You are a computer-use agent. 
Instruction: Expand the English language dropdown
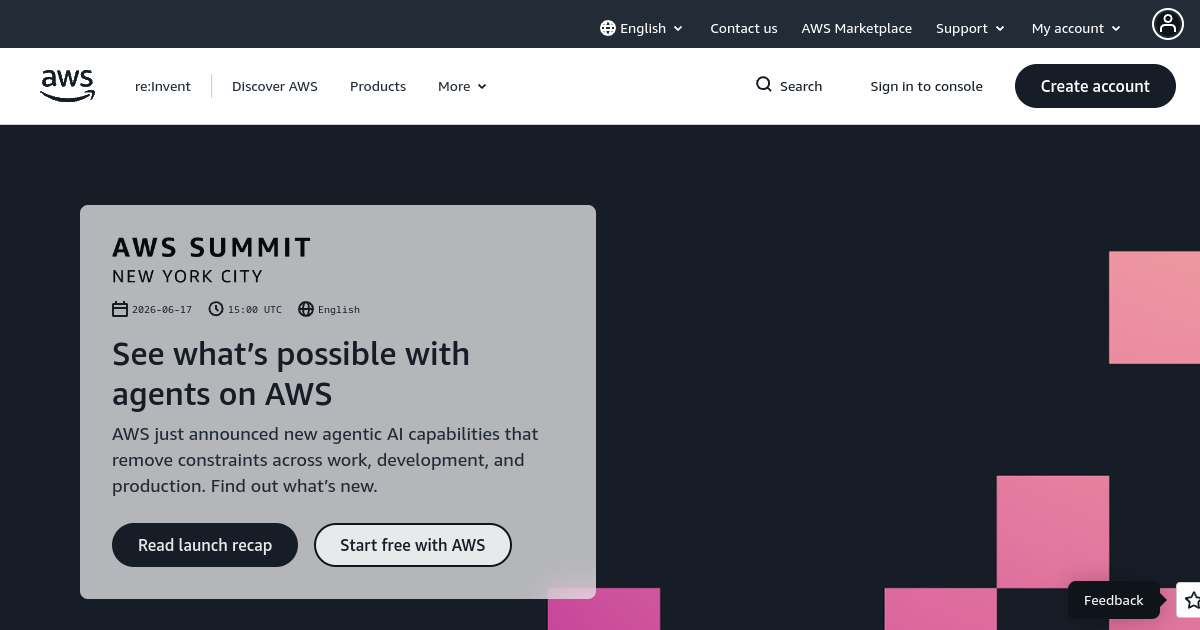(x=642, y=28)
